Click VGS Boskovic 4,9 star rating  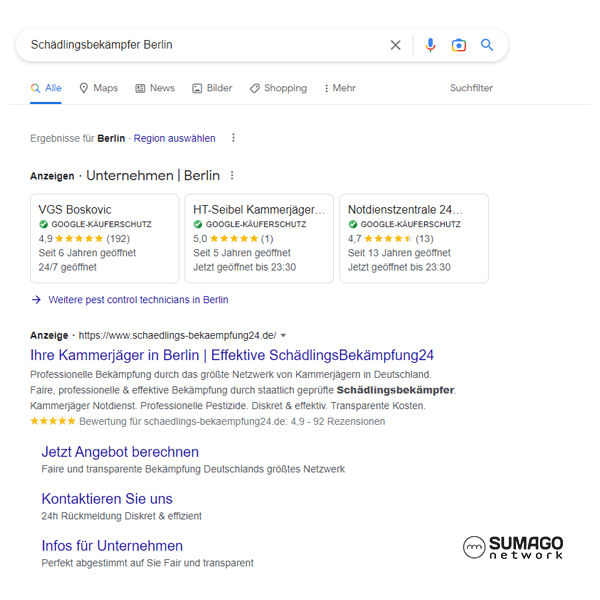point(84,239)
